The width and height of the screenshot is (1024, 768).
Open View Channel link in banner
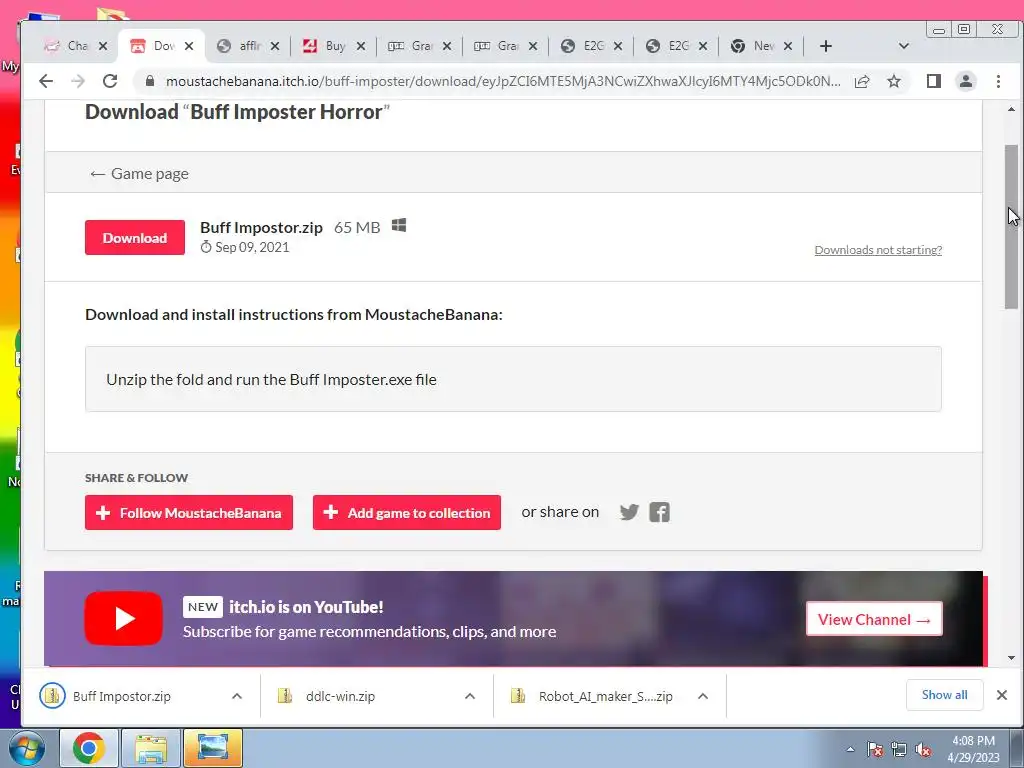[874, 619]
